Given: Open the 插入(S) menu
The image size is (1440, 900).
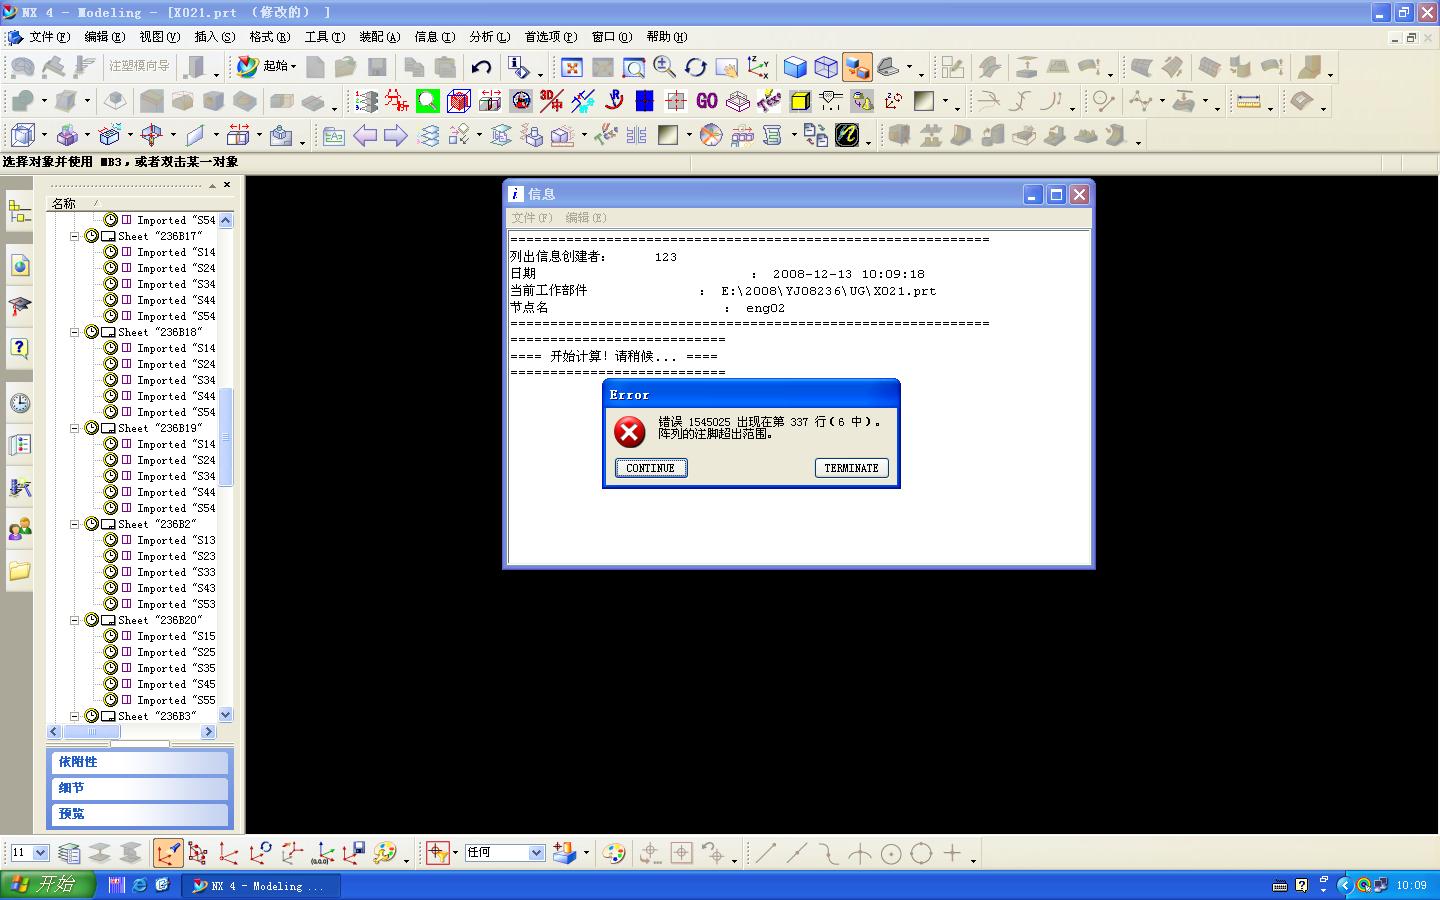Looking at the screenshot, I should (x=214, y=37).
